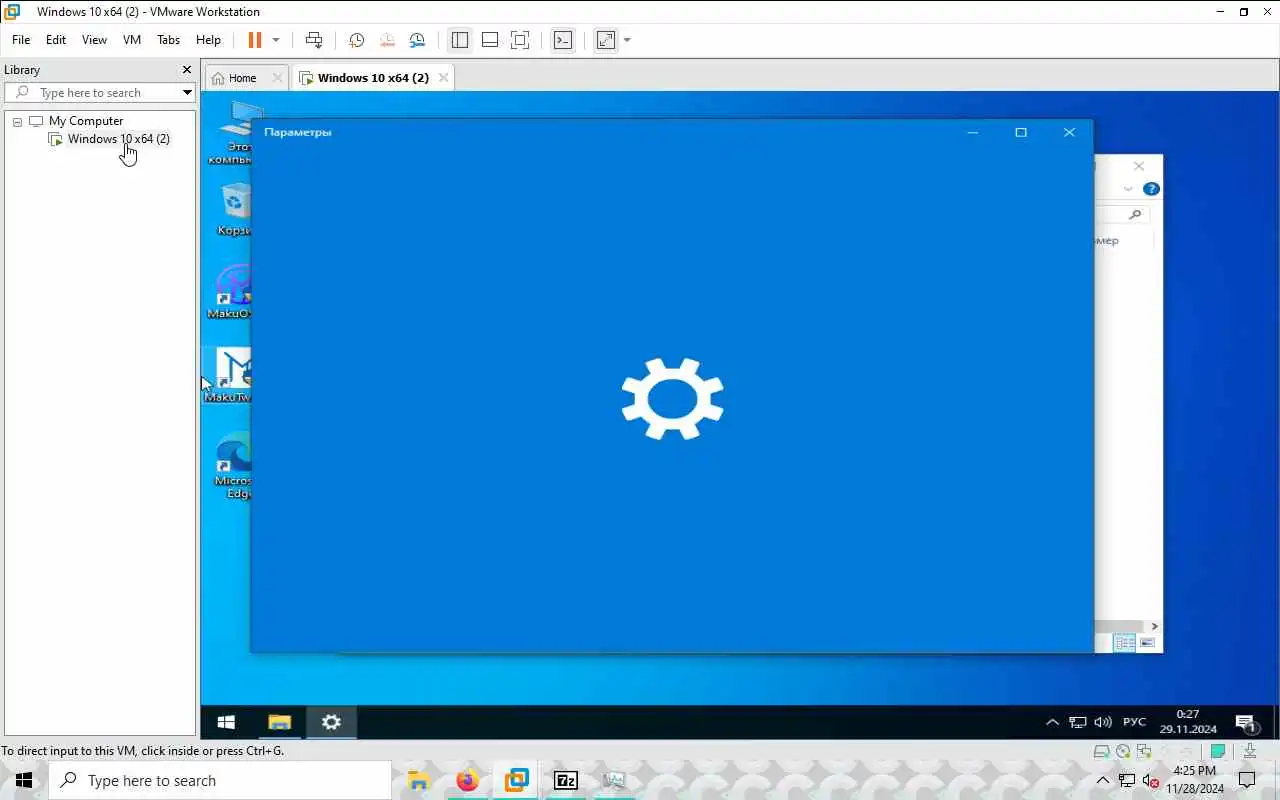Open the guest notification center icon
Image resolution: width=1280 pixels, height=800 pixels.
pyautogui.click(x=1246, y=722)
